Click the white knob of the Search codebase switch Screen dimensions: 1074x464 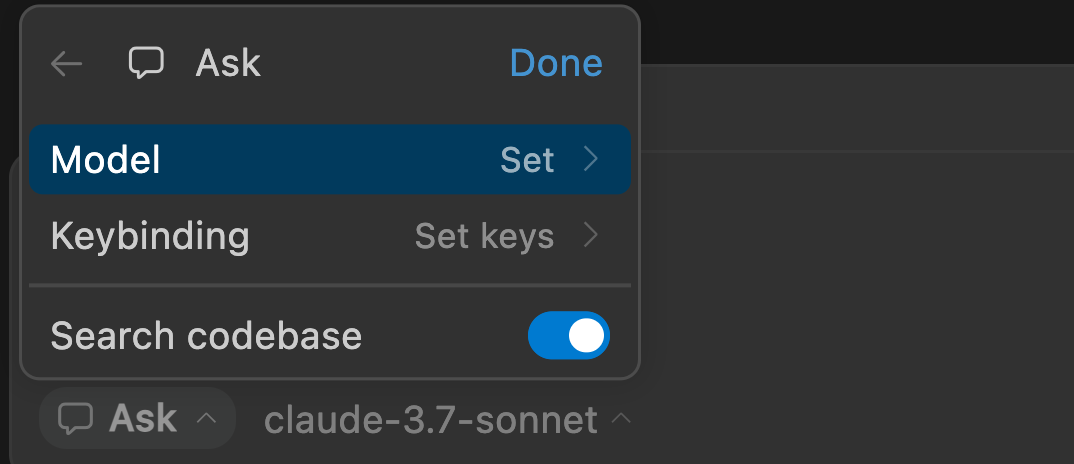[587, 336]
